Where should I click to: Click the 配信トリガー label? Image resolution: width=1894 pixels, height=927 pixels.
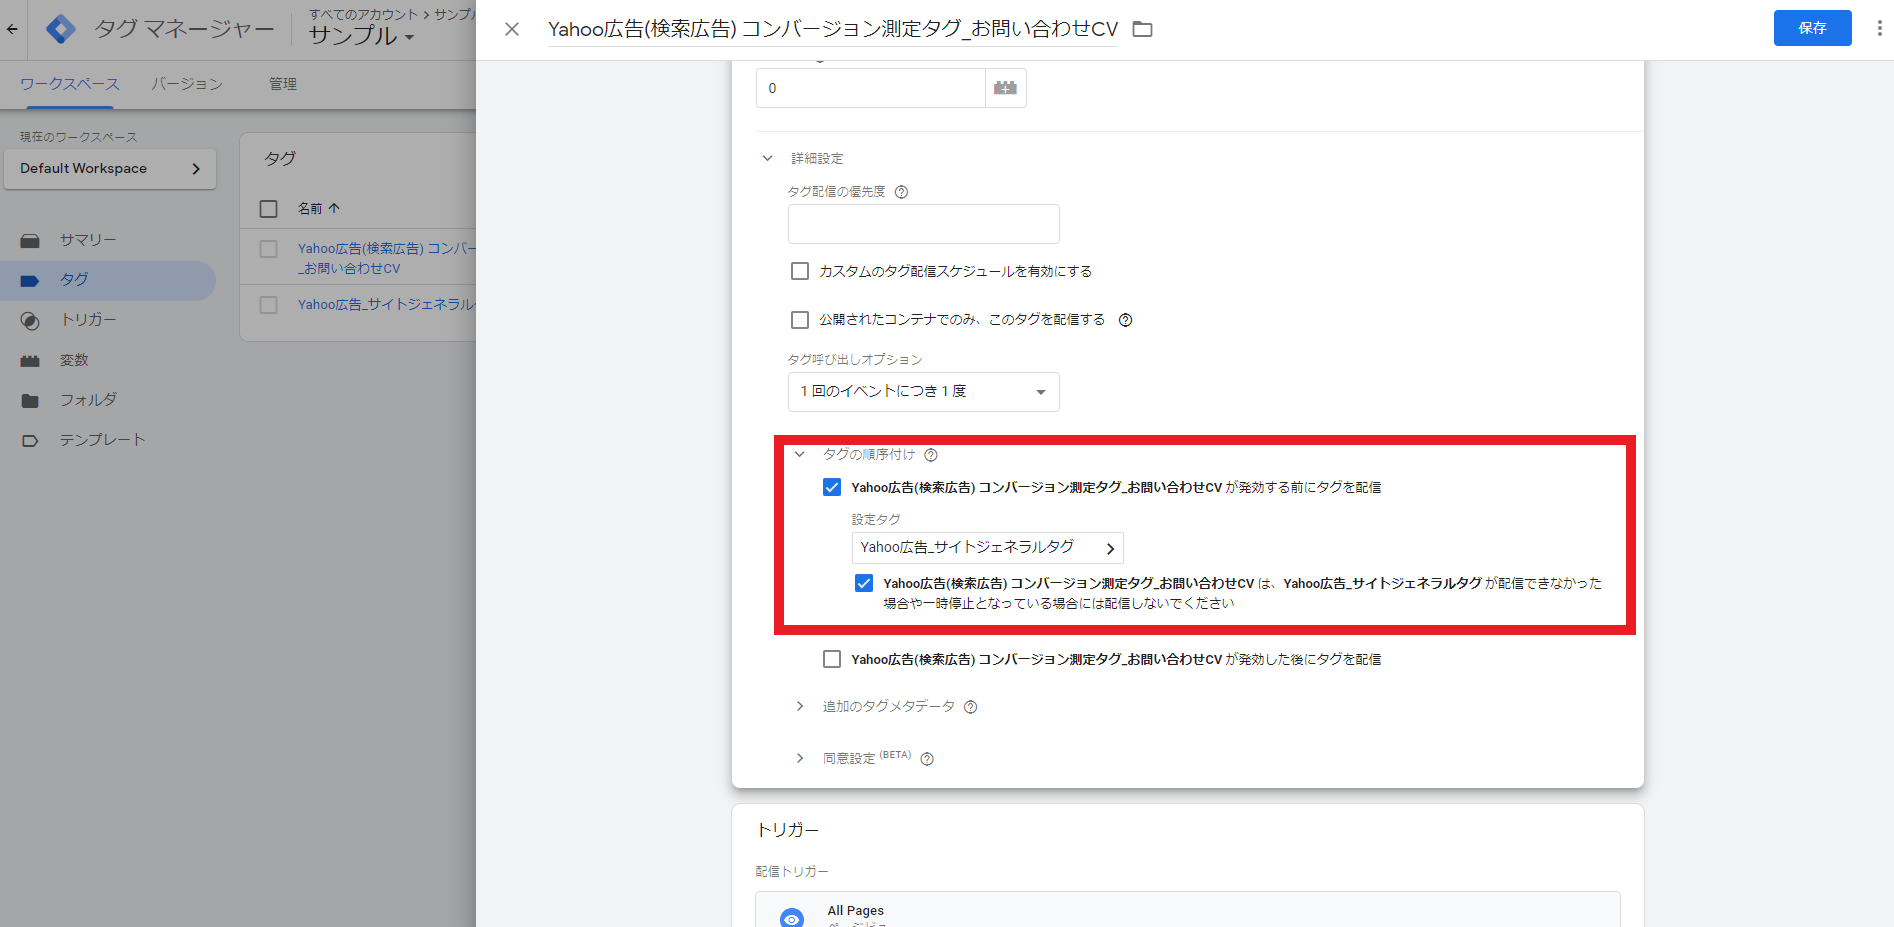[792, 872]
